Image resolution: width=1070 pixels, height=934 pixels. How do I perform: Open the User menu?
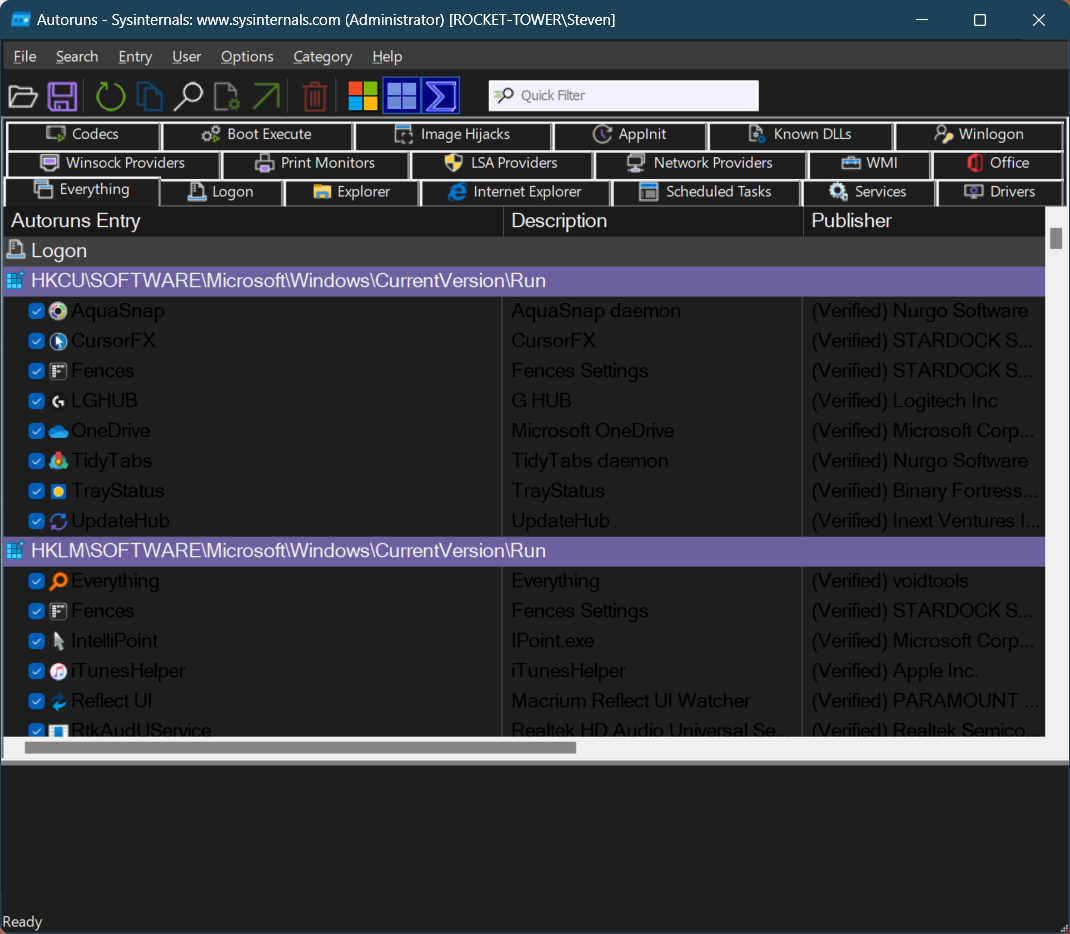click(x=186, y=57)
